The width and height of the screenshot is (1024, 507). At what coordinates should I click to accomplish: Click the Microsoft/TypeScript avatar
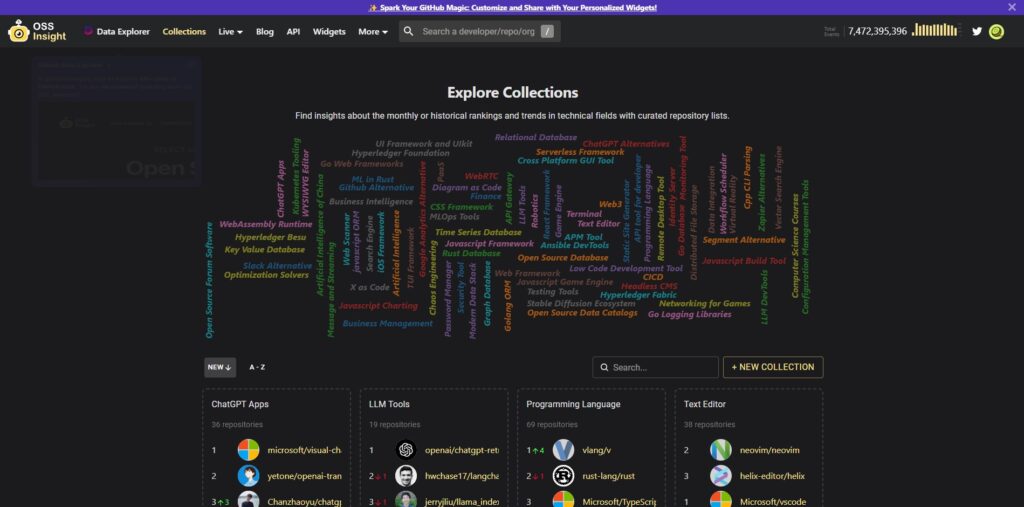564,500
